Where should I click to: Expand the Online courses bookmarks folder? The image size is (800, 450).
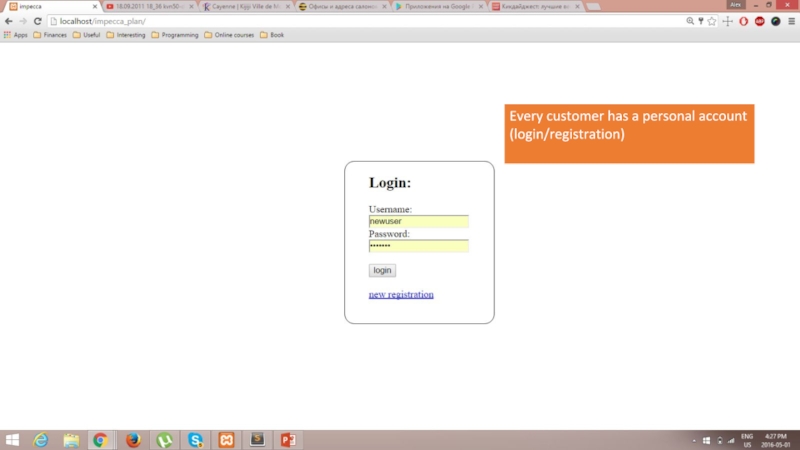coord(229,34)
